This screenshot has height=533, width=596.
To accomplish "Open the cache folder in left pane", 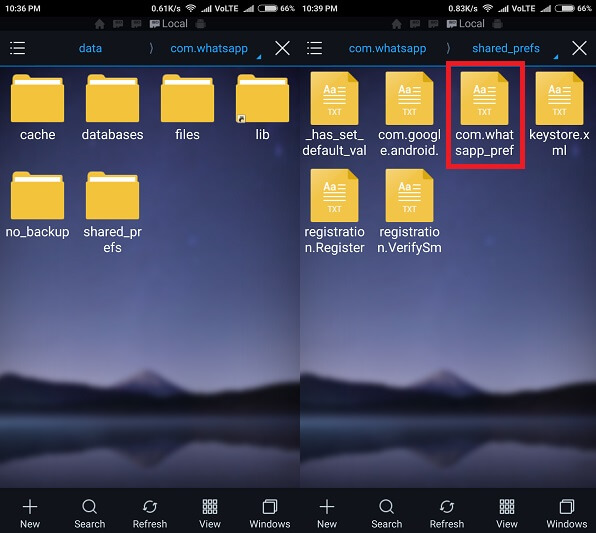I will tap(37, 108).
